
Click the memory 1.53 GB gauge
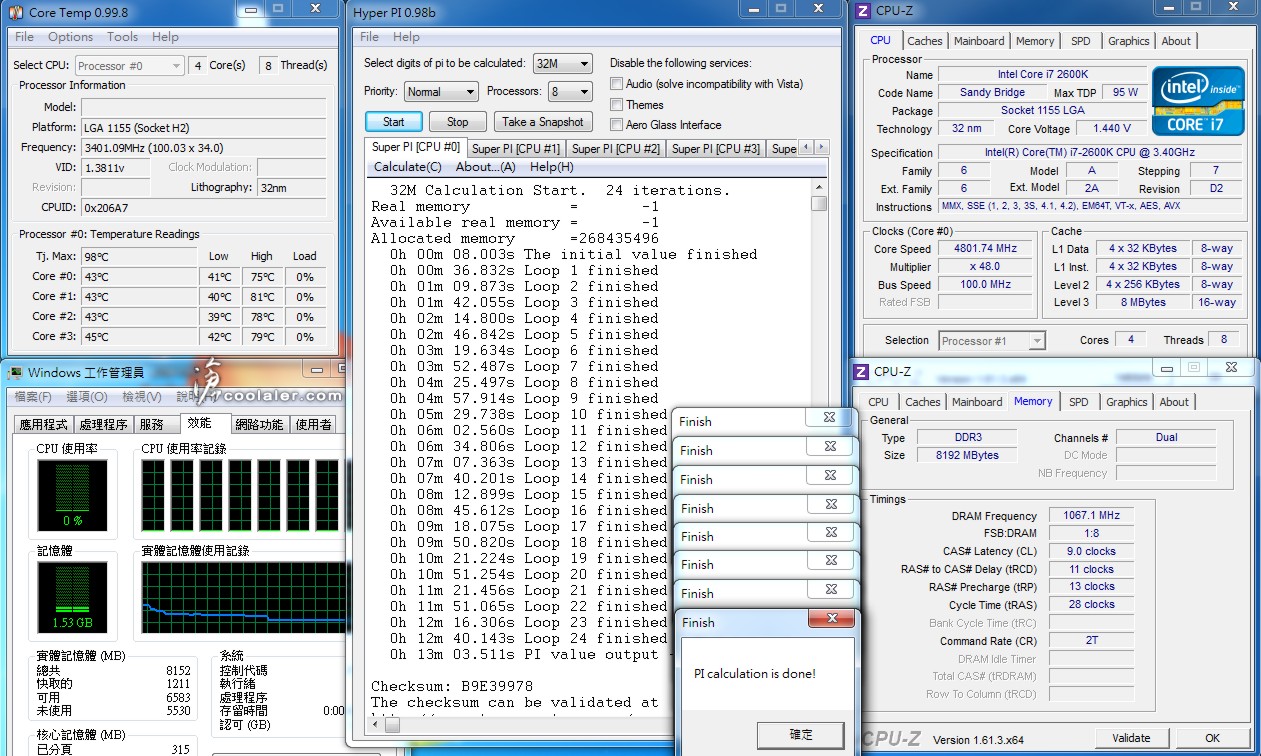pos(73,596)
